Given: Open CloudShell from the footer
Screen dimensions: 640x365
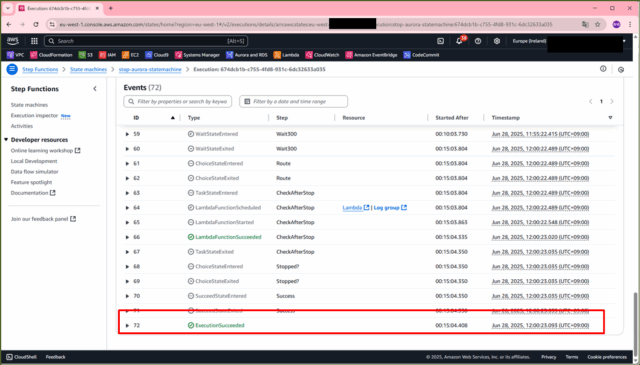Looking at the screenshot, I should click(x=21, y=357).
